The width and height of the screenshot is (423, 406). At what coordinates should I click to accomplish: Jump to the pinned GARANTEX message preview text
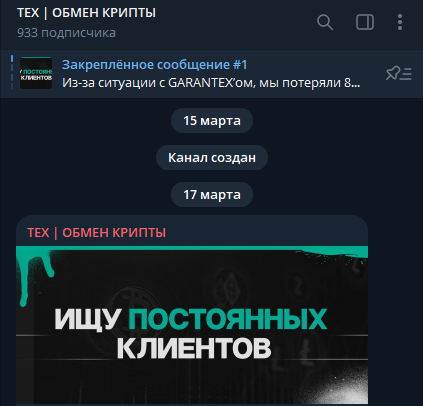click(211, 83)
